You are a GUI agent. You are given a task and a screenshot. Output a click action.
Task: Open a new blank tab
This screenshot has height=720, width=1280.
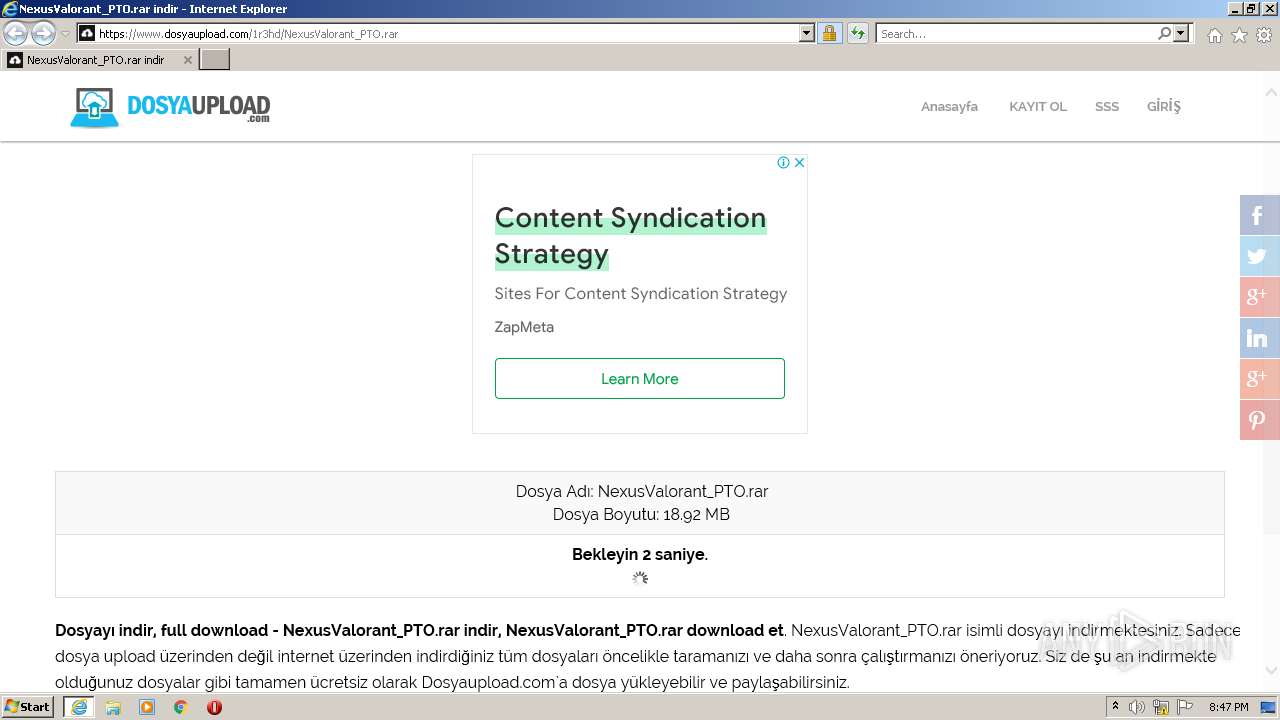(x=215, y=60)
